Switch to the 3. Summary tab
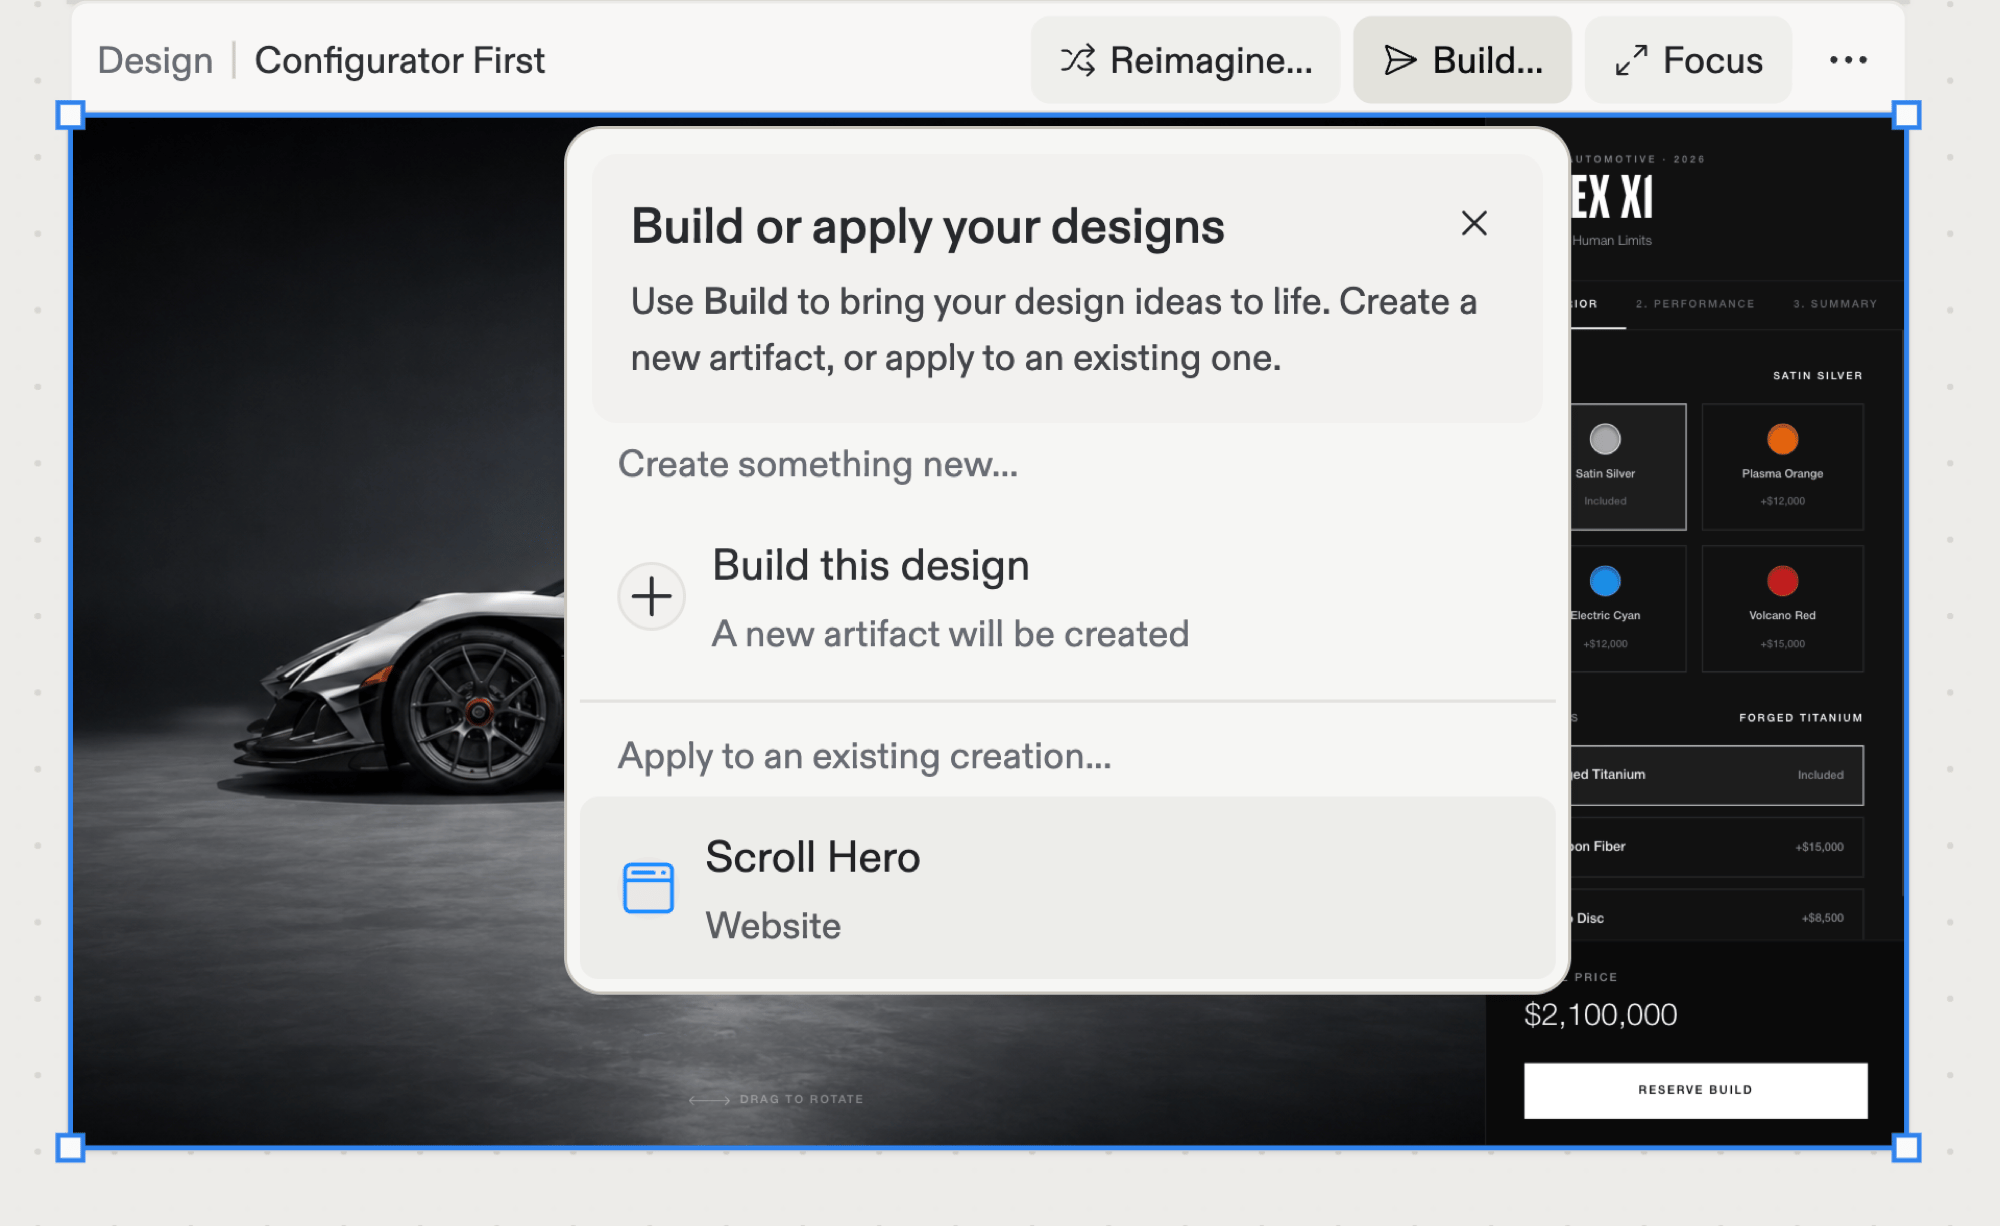 pos(1835,304)
